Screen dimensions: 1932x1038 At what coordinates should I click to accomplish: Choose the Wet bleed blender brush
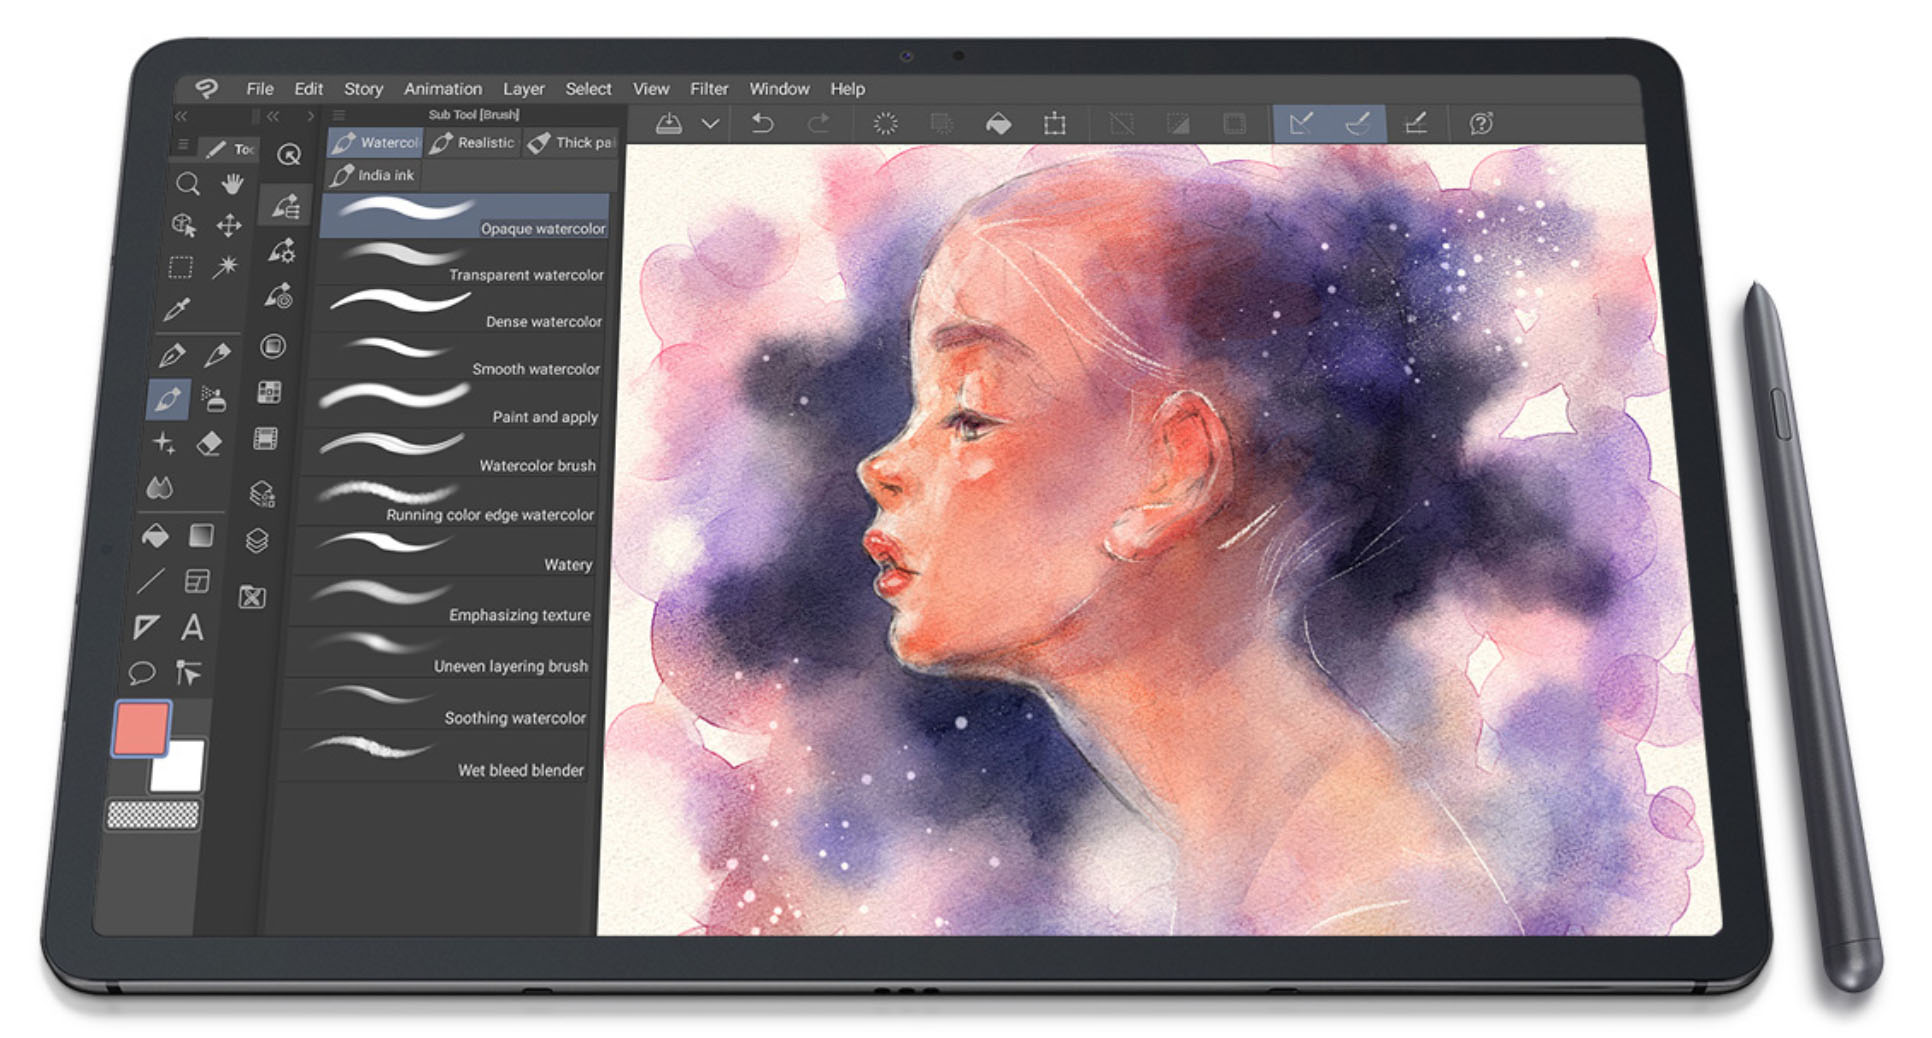[435, 757]
